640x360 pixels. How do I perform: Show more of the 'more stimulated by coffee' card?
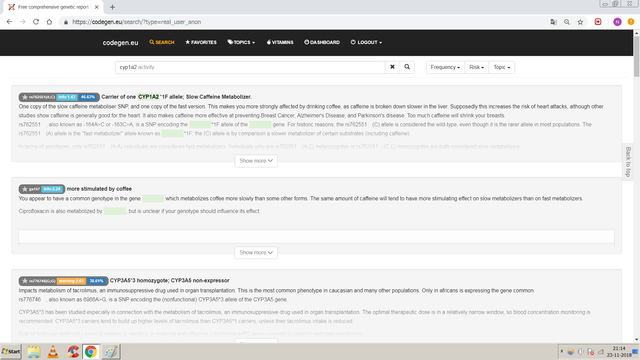256,253
